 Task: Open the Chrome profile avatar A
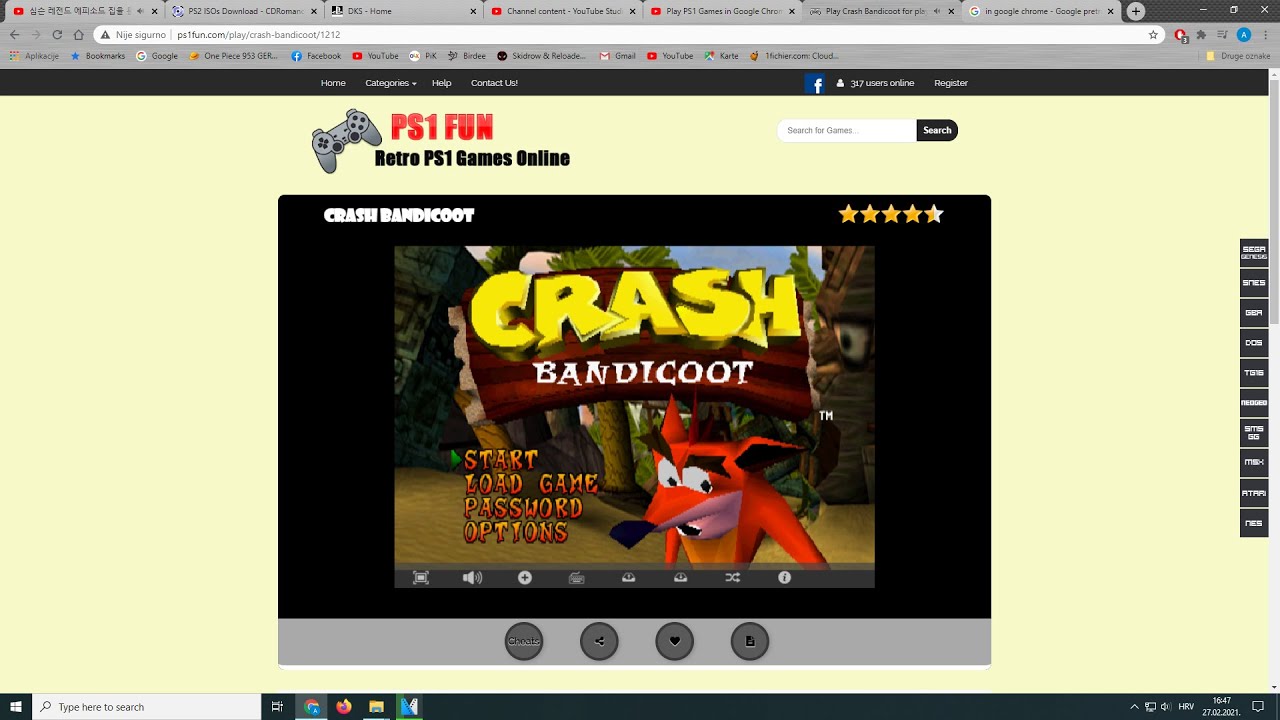point(1244,34)
